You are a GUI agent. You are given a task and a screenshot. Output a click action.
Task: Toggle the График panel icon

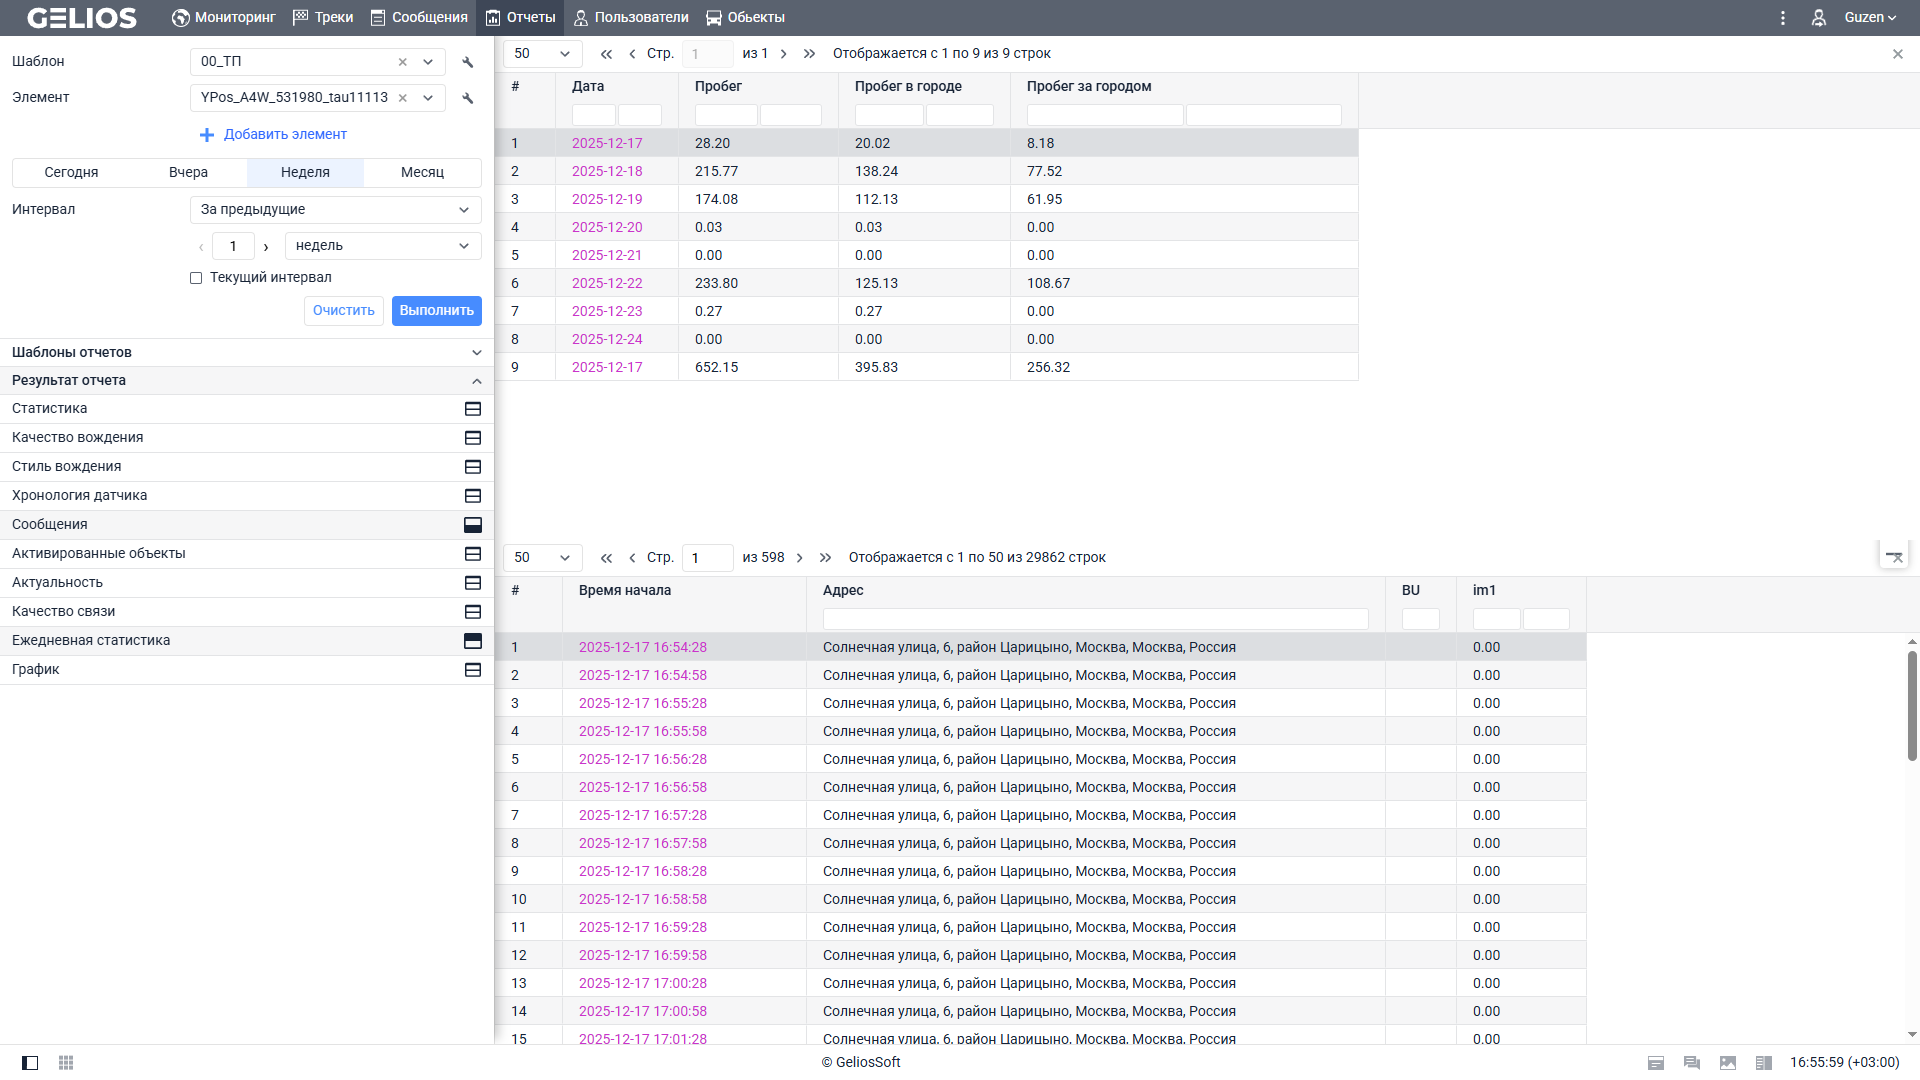click(473, 670)
